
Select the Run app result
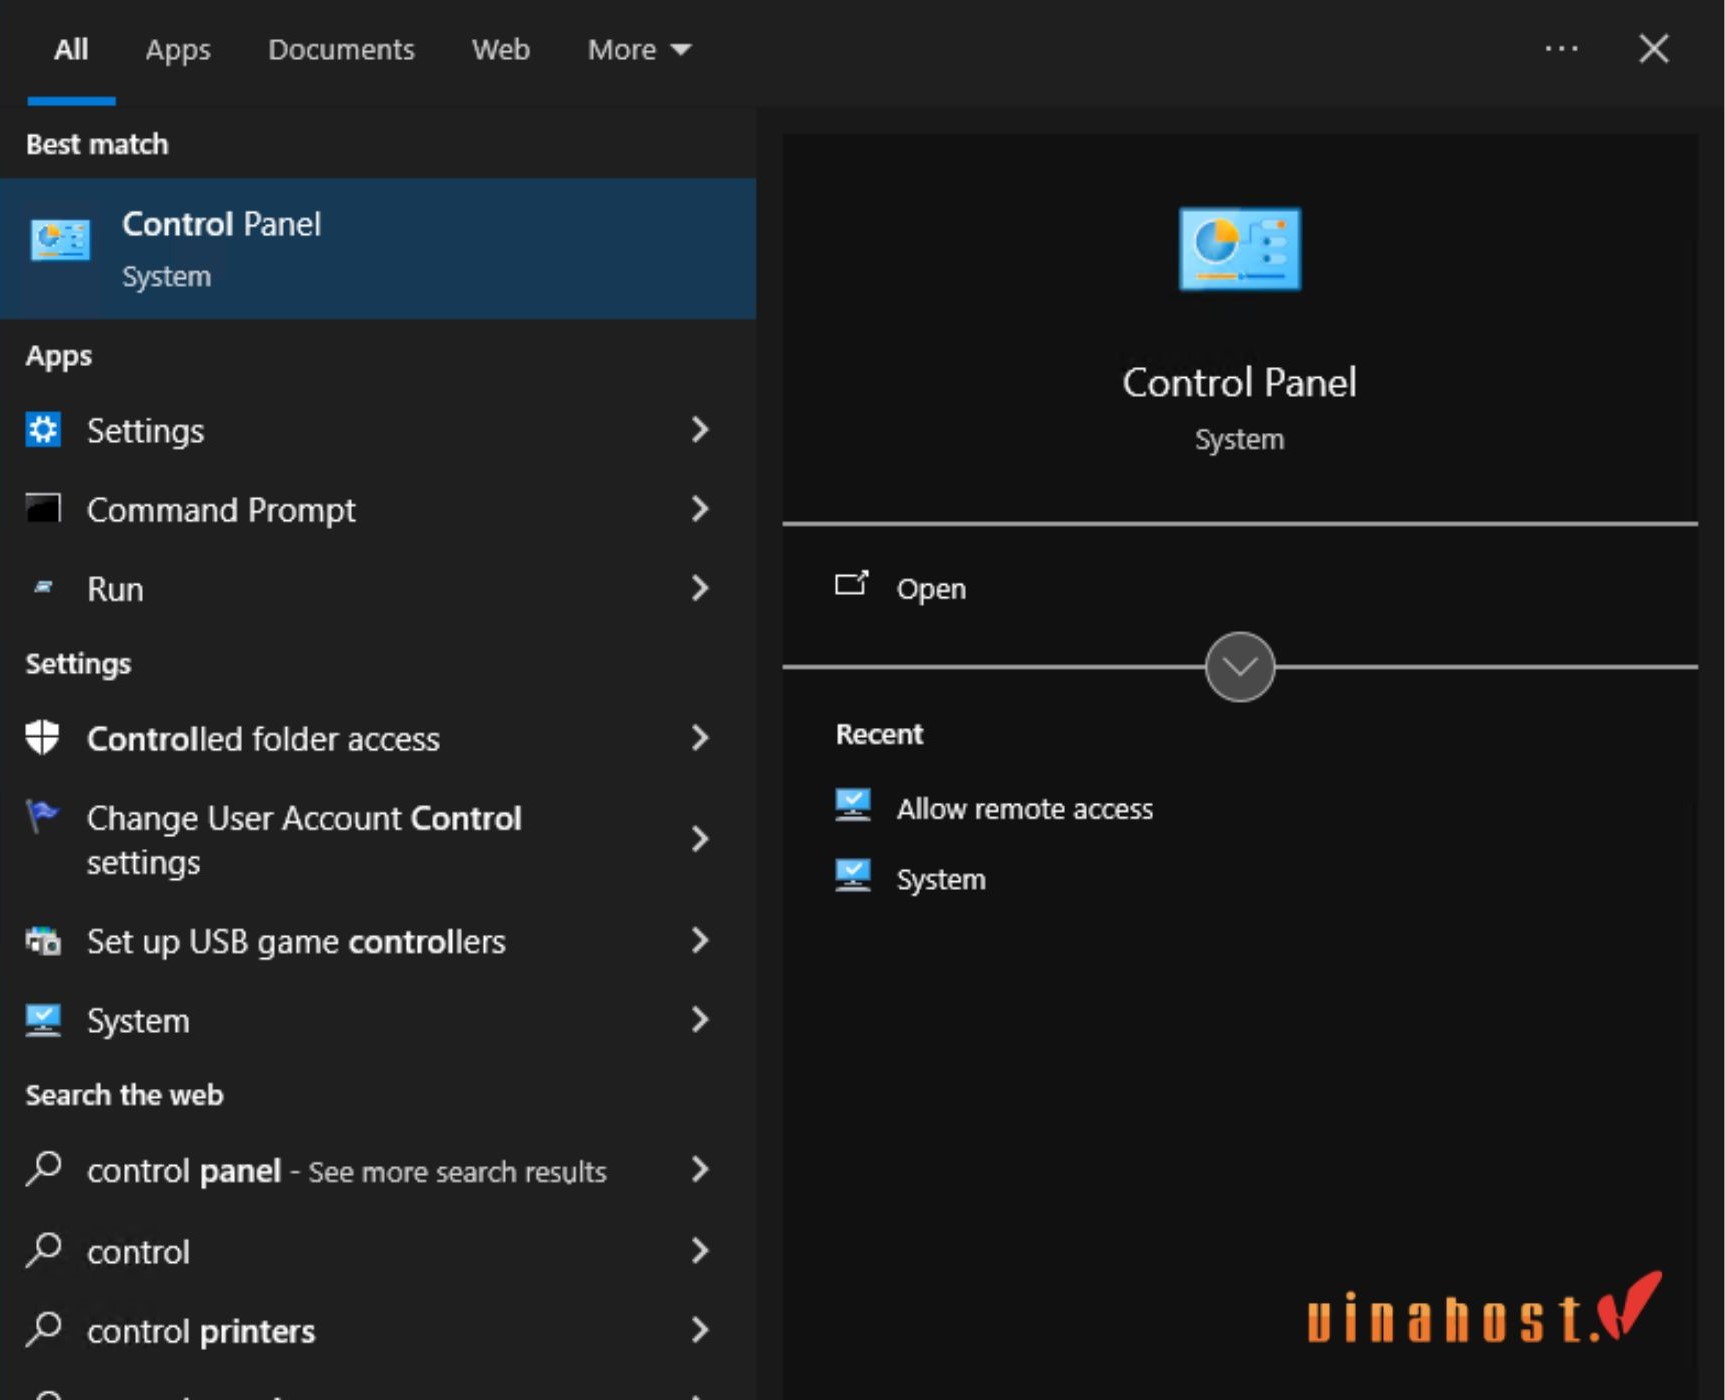(378, 588)
